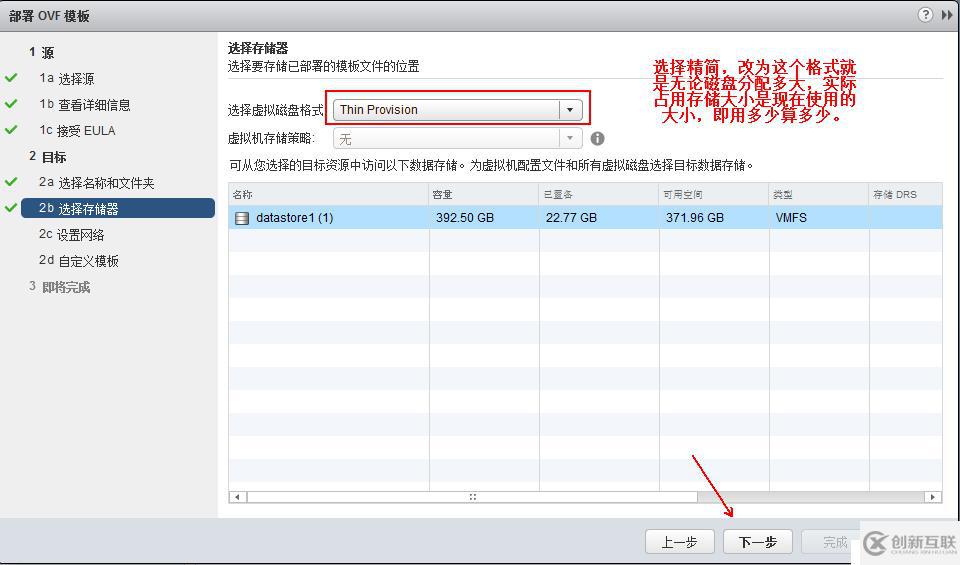Click the 完成 finish button
The height and width of the screenshot is (565, 960).
[x=834, y=542]
